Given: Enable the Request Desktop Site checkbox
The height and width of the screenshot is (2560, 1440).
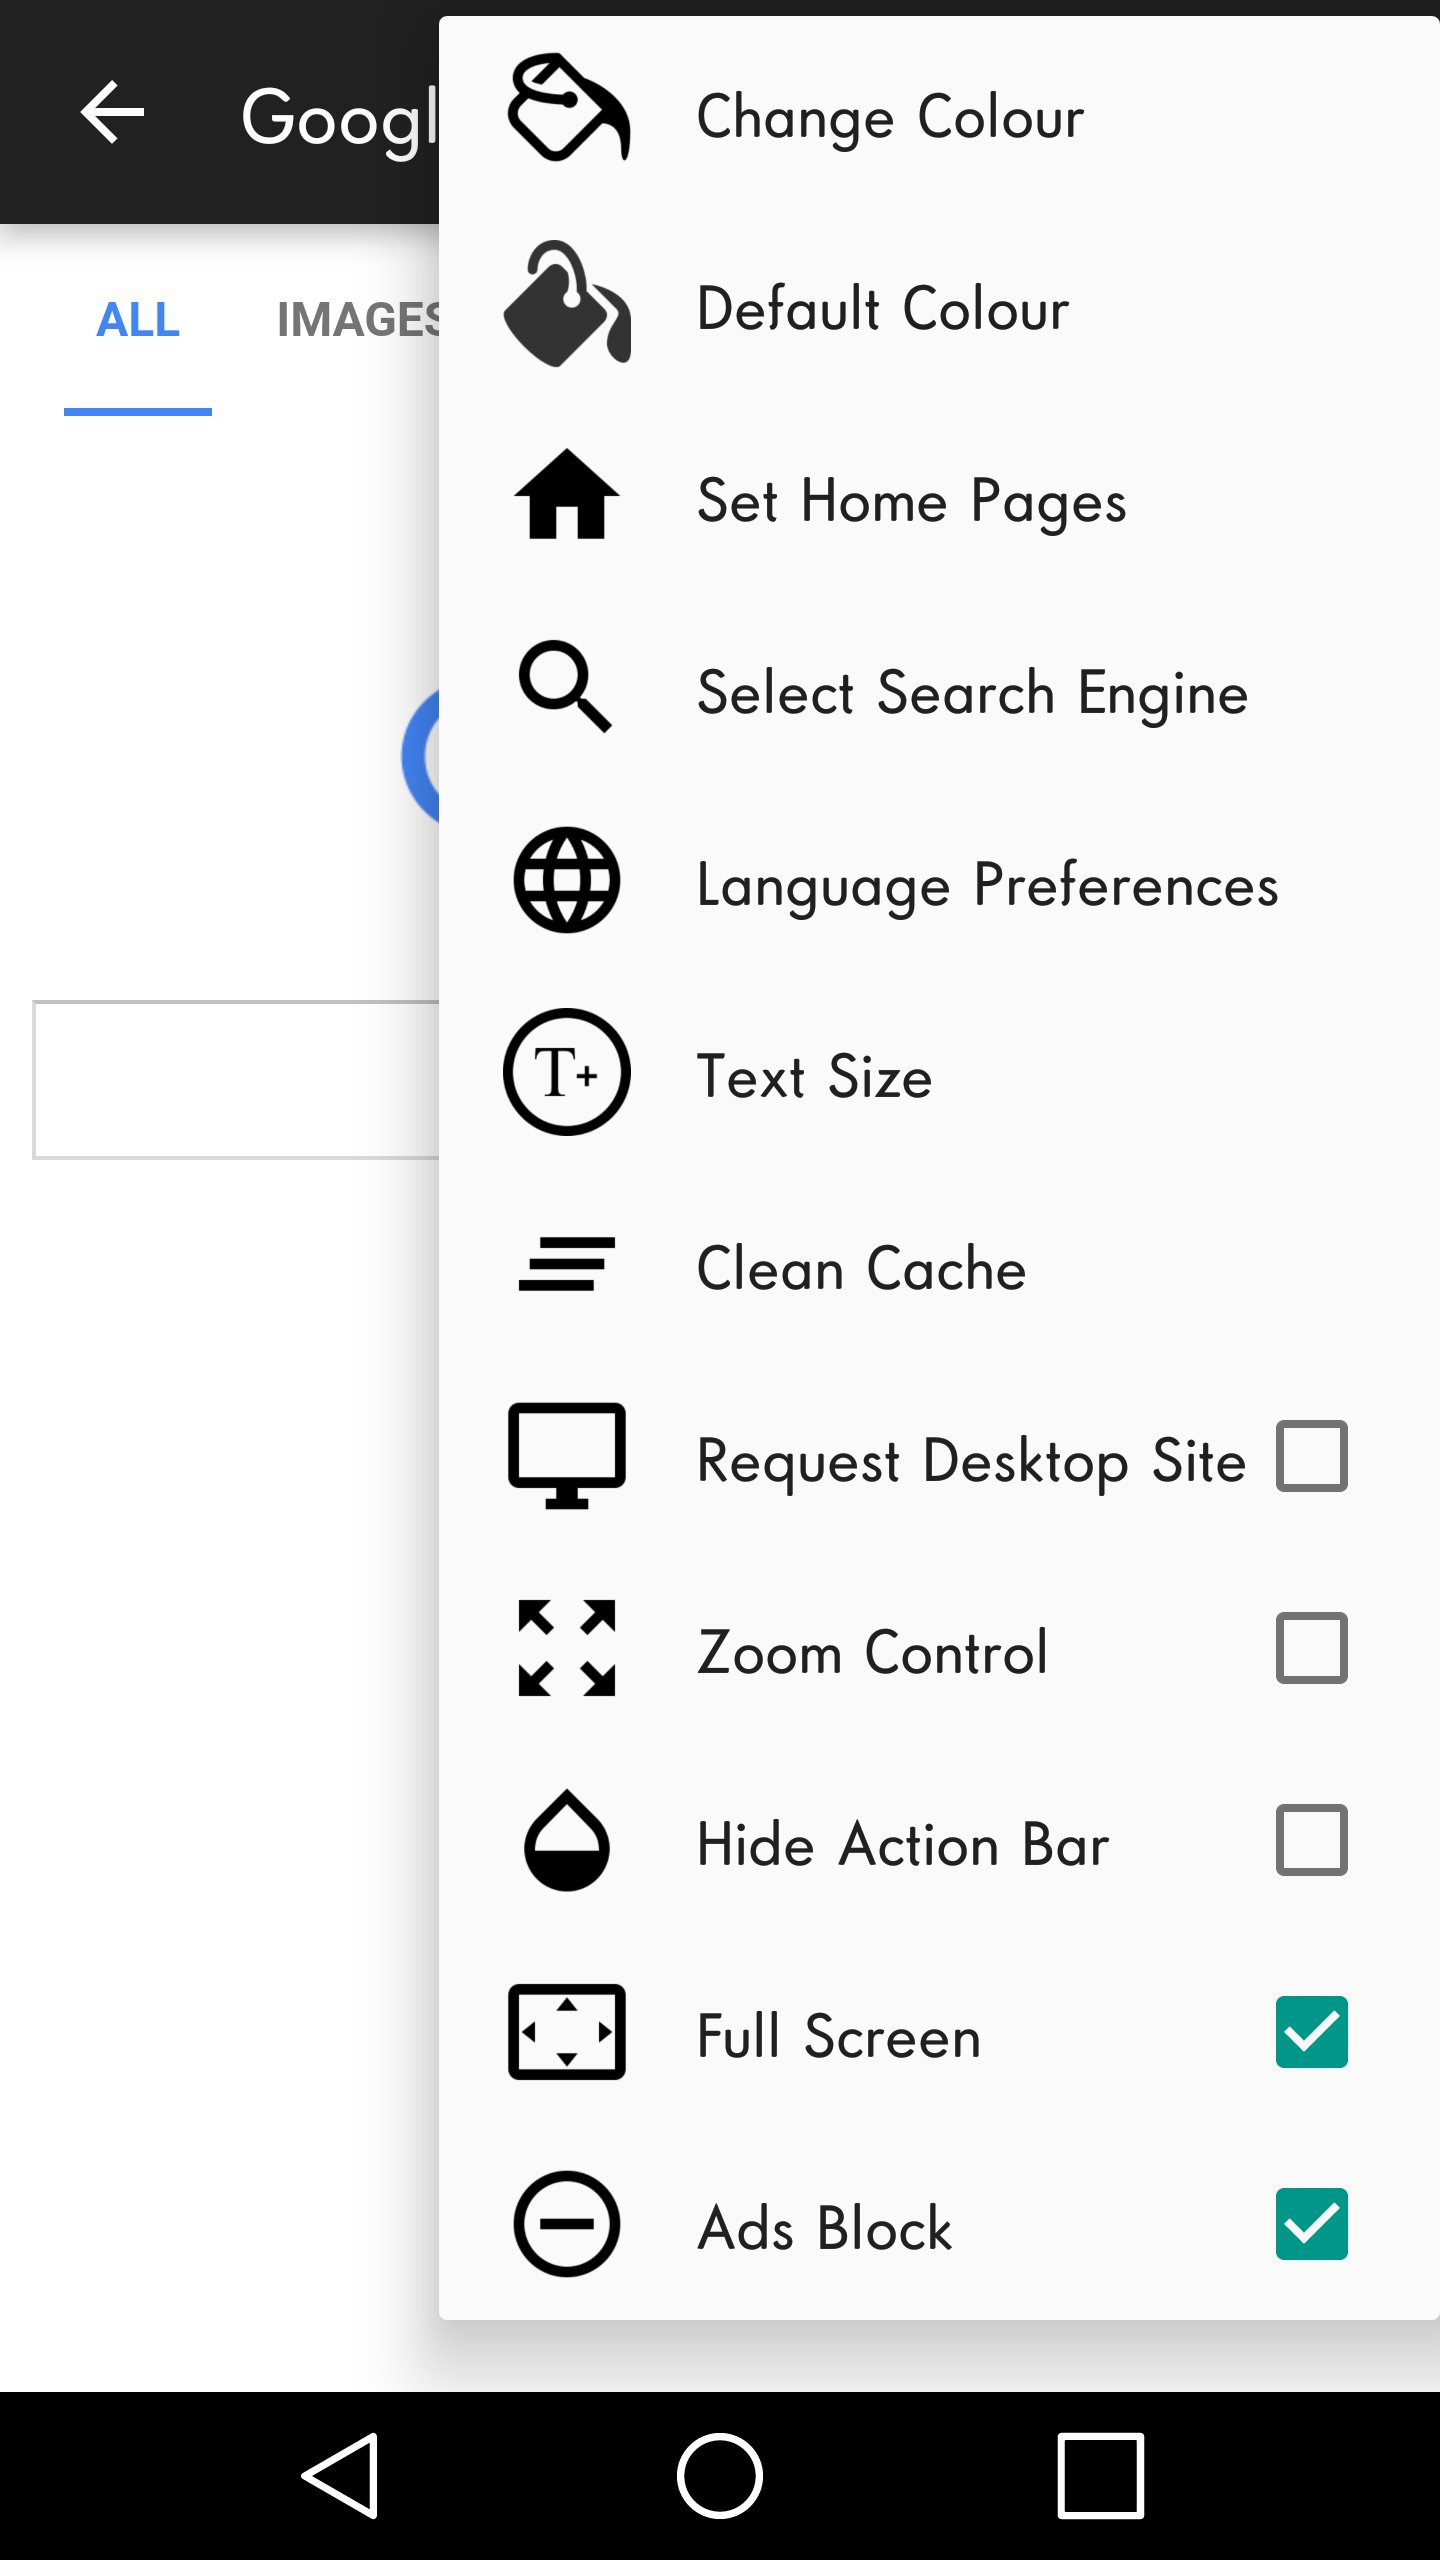Looking at the screenshot, I should 1312,1456.
